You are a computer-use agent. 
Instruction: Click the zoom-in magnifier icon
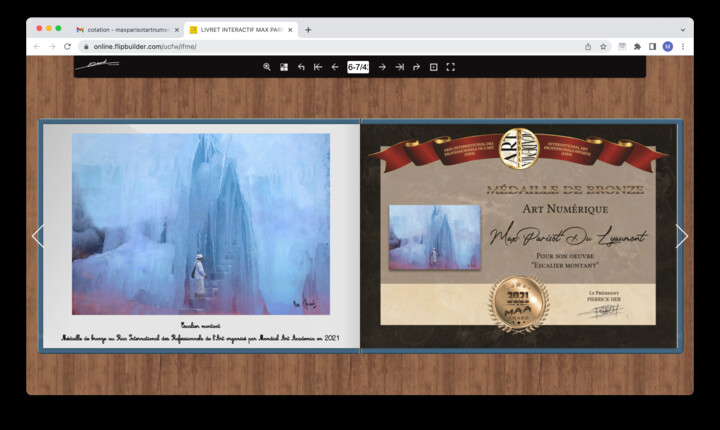(266, 67)
